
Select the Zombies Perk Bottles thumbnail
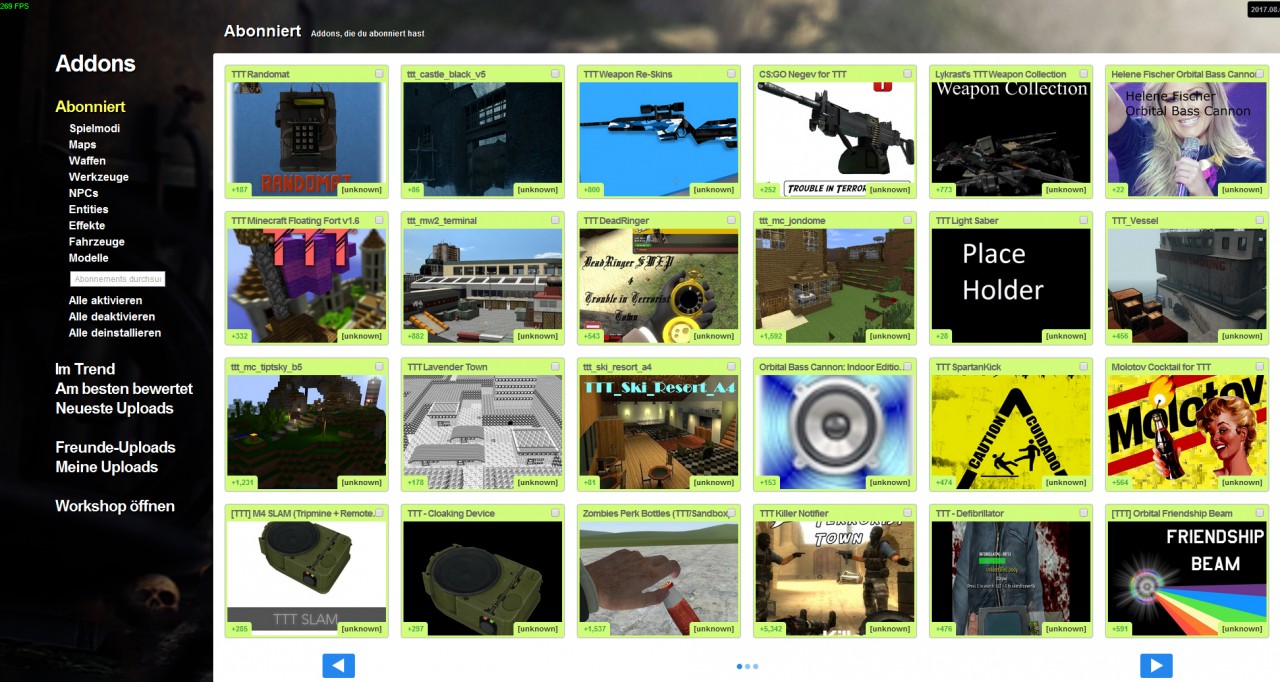pos(659,578)
